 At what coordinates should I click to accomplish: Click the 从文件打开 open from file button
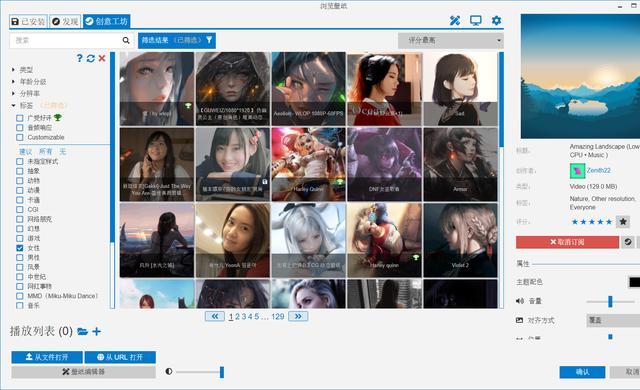[x=47, y=357]
